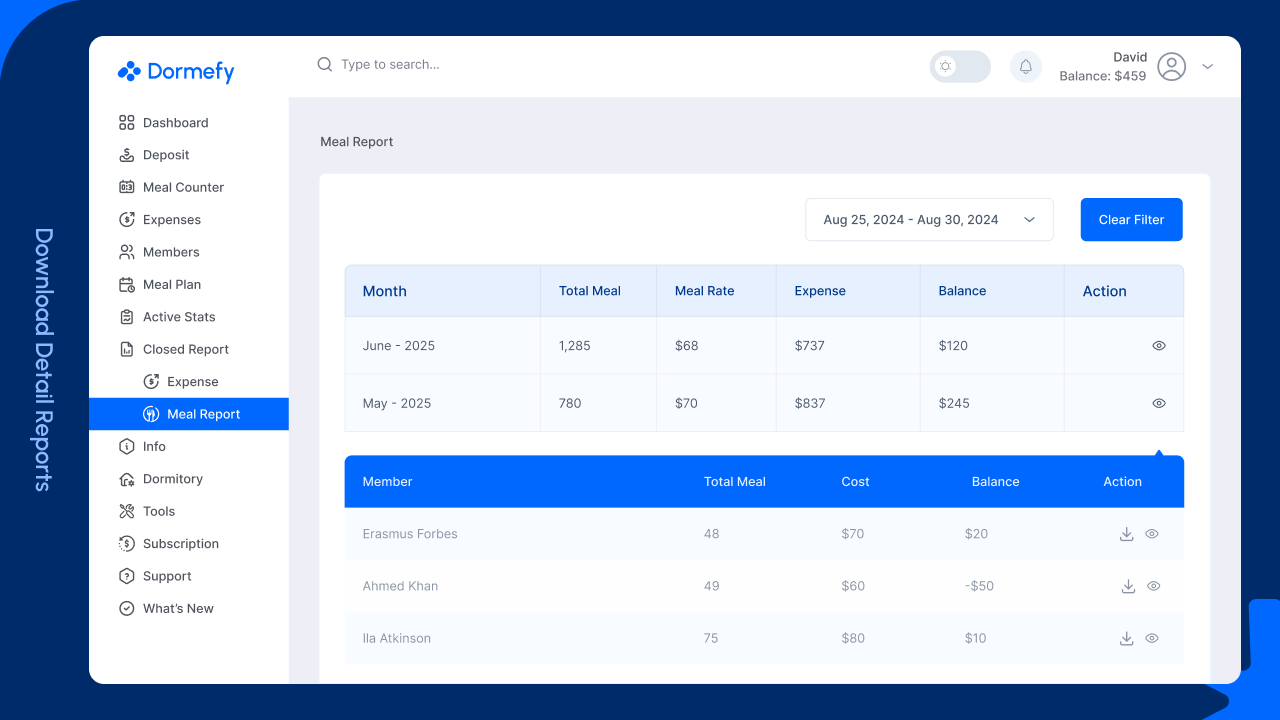Click the 1,285 total meal value
Screen dimensions: 1280x720
(x=575, y=346)
